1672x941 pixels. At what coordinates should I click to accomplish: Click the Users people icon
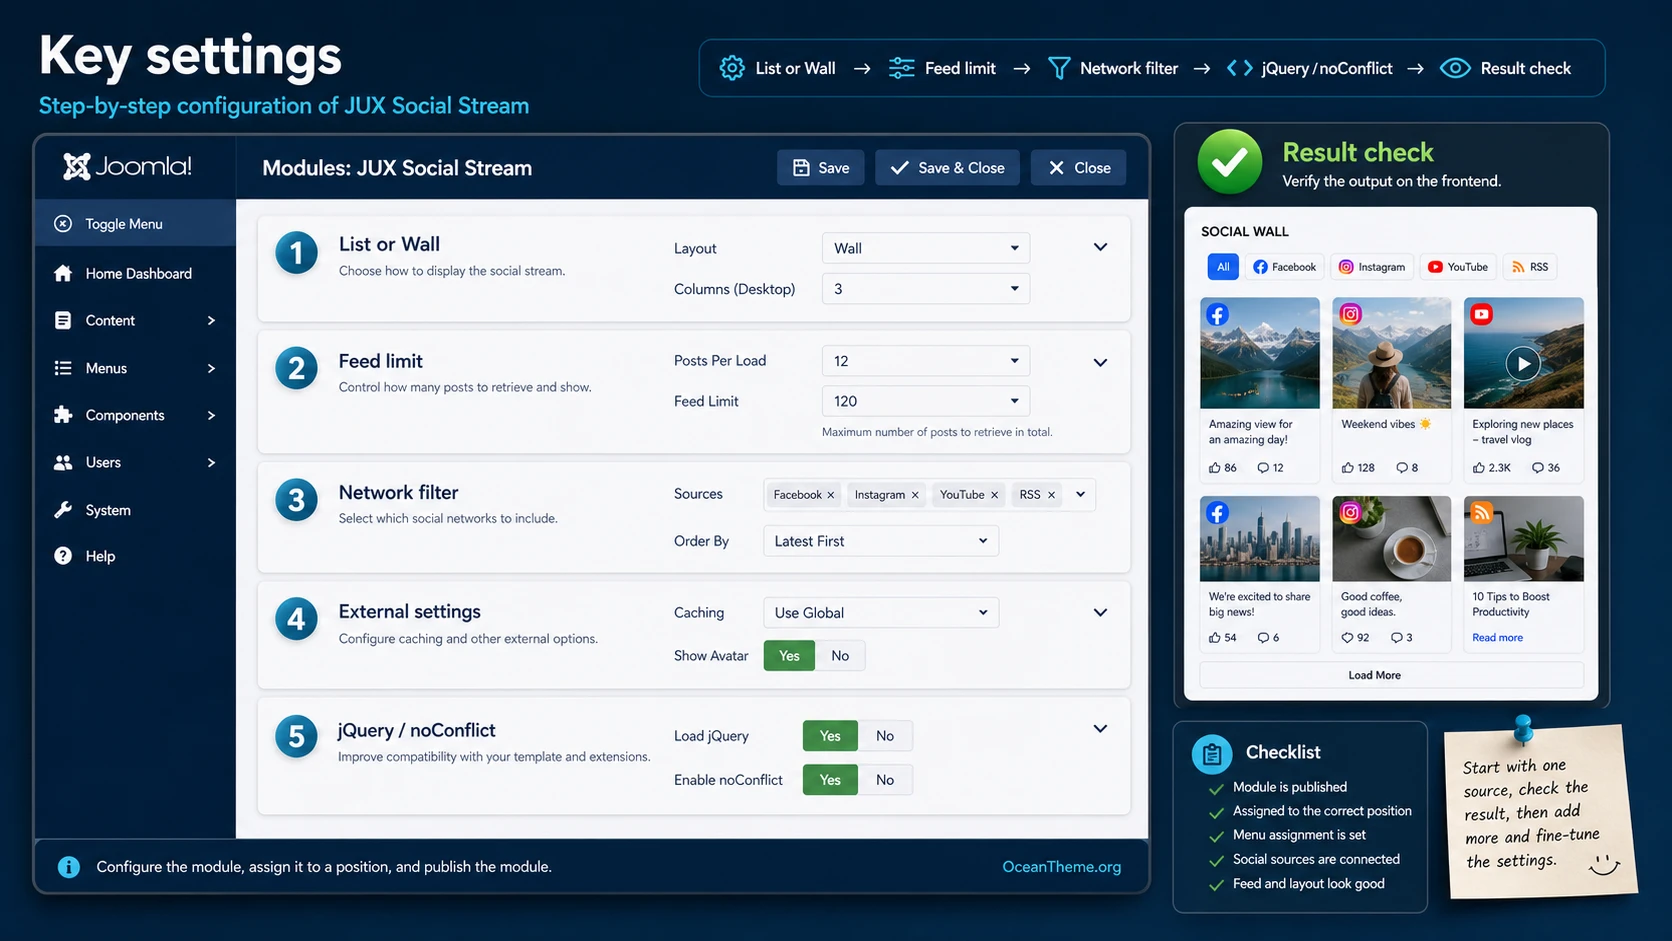(63, 462)
